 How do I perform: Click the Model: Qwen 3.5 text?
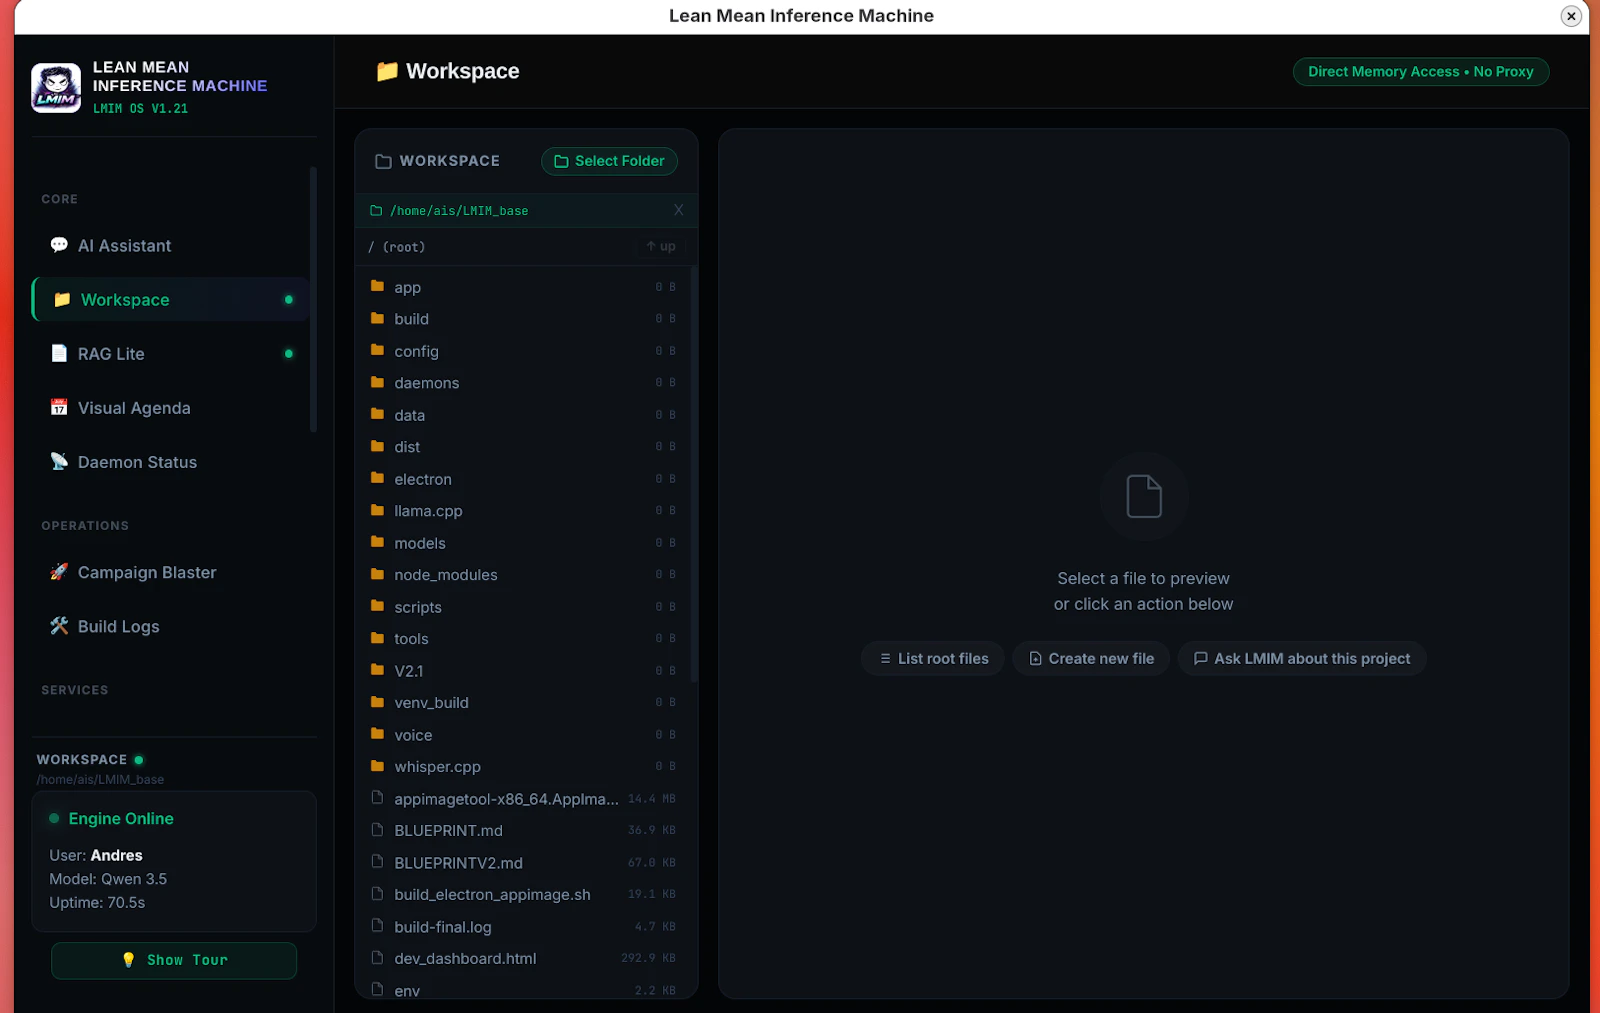[x=108, y=879]
